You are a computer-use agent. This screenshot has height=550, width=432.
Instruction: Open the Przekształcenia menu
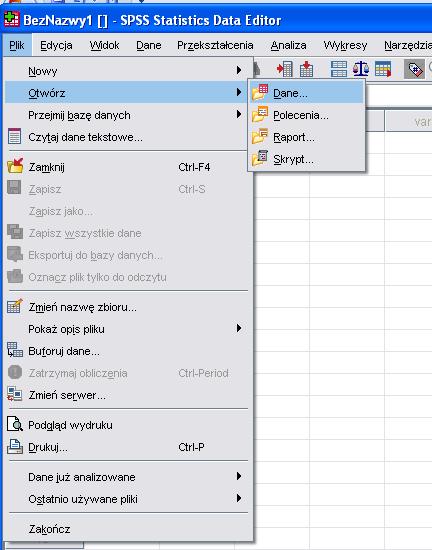click(x=215, y=45)
